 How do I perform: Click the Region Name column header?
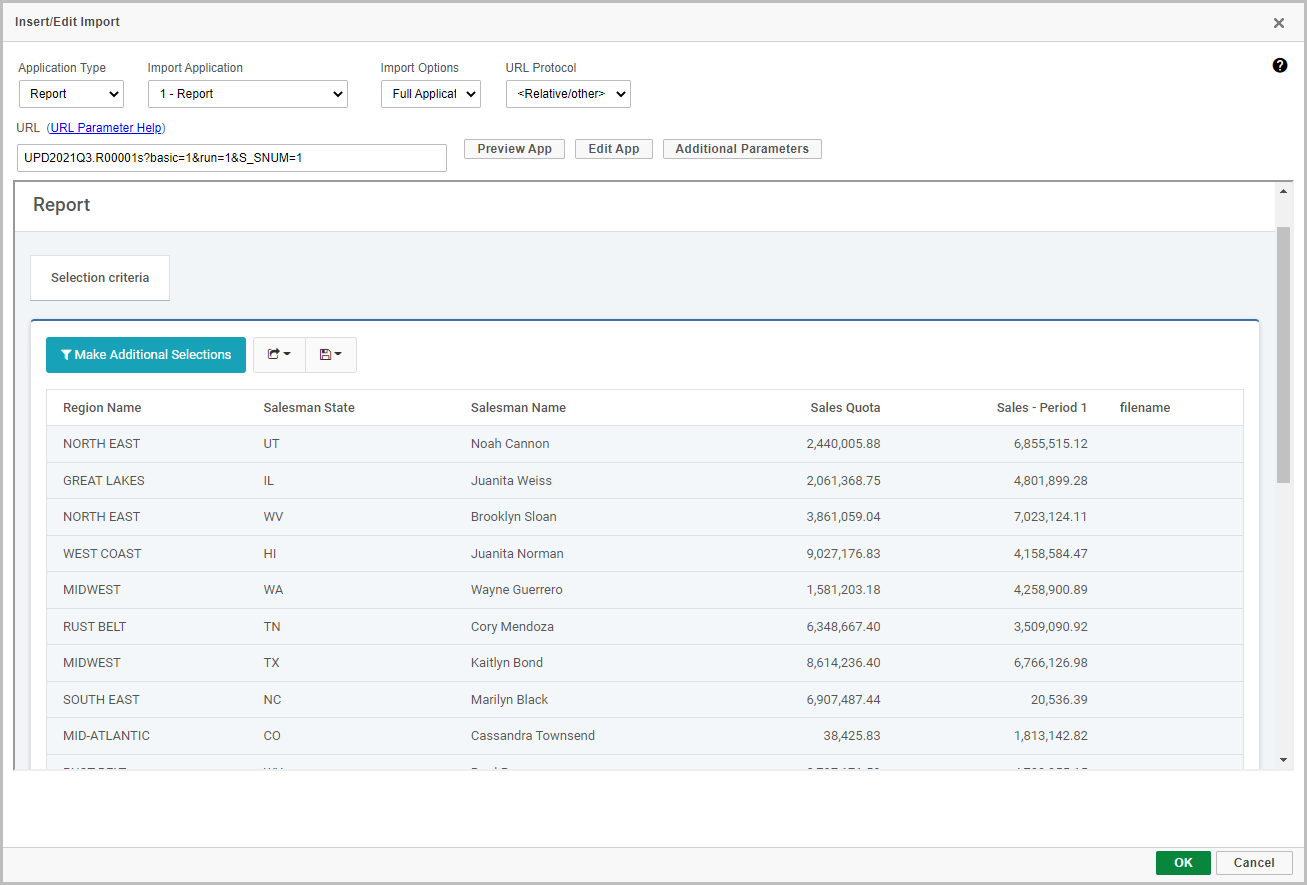tap(102, 408)
